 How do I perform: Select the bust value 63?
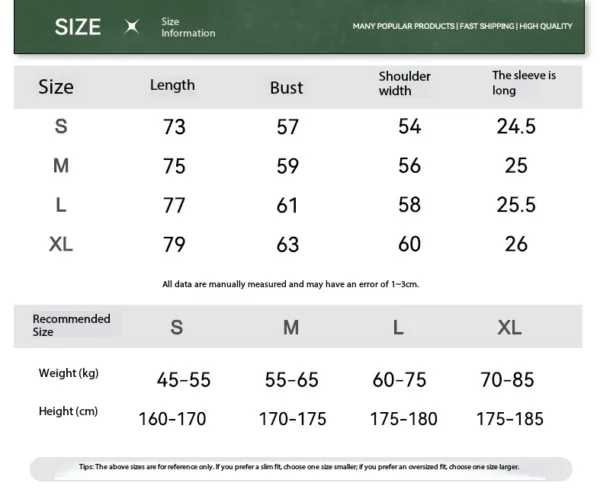(287, 244)
